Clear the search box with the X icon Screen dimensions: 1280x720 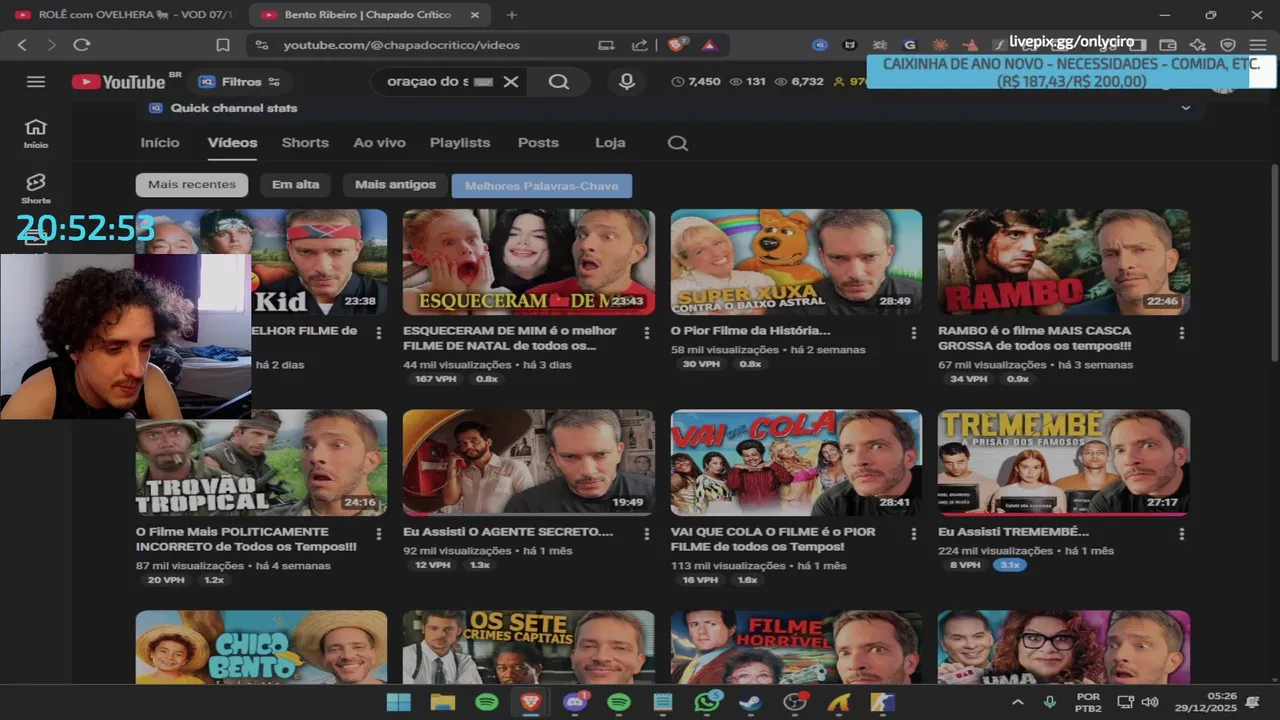coord(511,82)
